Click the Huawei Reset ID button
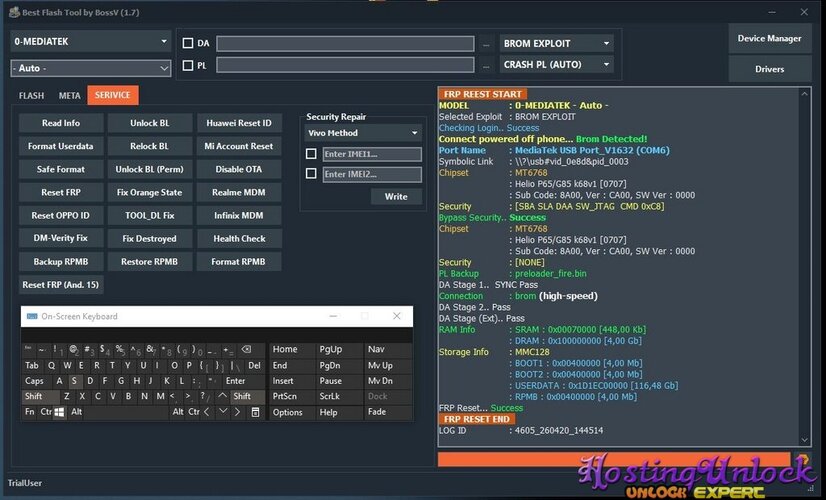The image size is (826, 500). 239,123
